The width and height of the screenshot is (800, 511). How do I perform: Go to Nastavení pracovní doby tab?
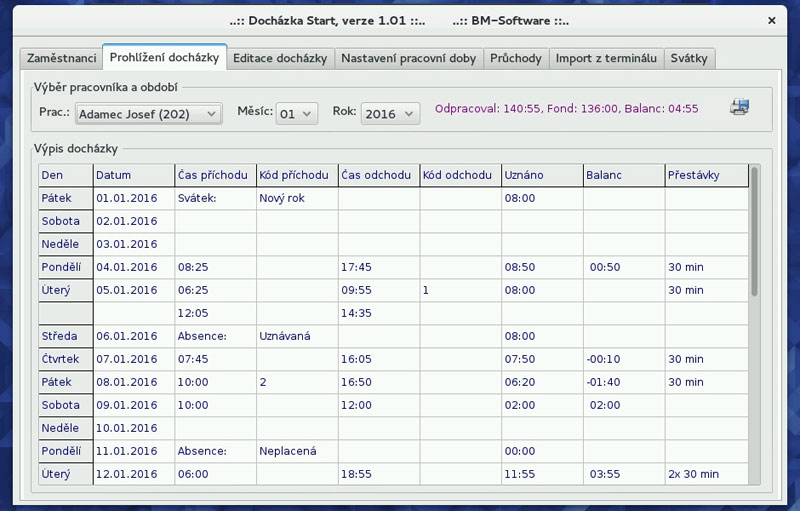click(x=408, y=58)
